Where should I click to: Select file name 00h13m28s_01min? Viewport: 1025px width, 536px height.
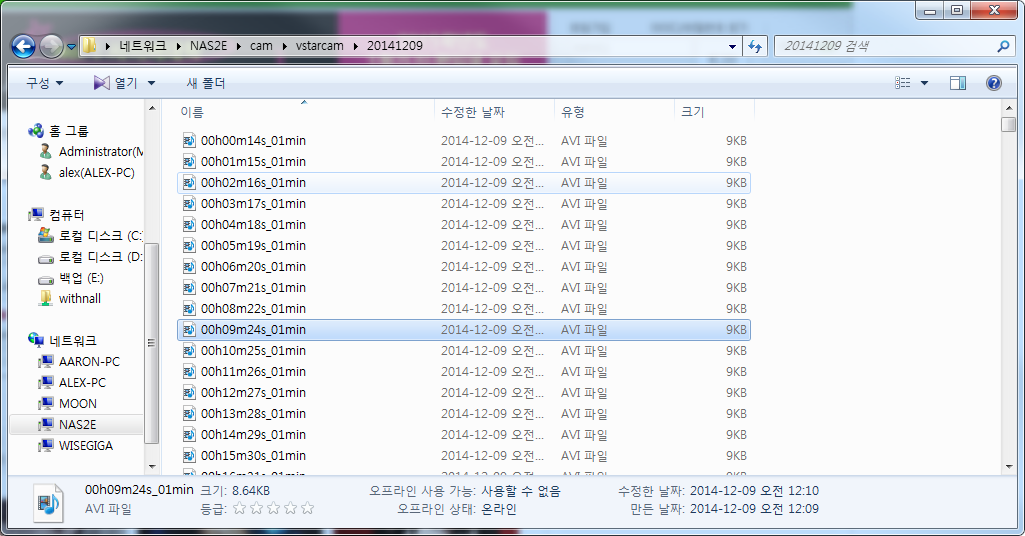click(x=253, y=413)
